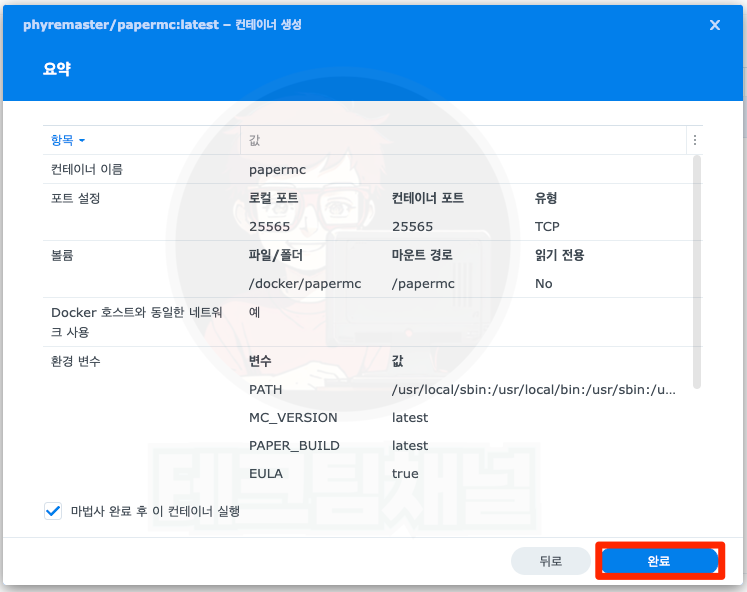The image size is (747, 592).
Task: Close the container creation dialog
Action: [714, 25]
